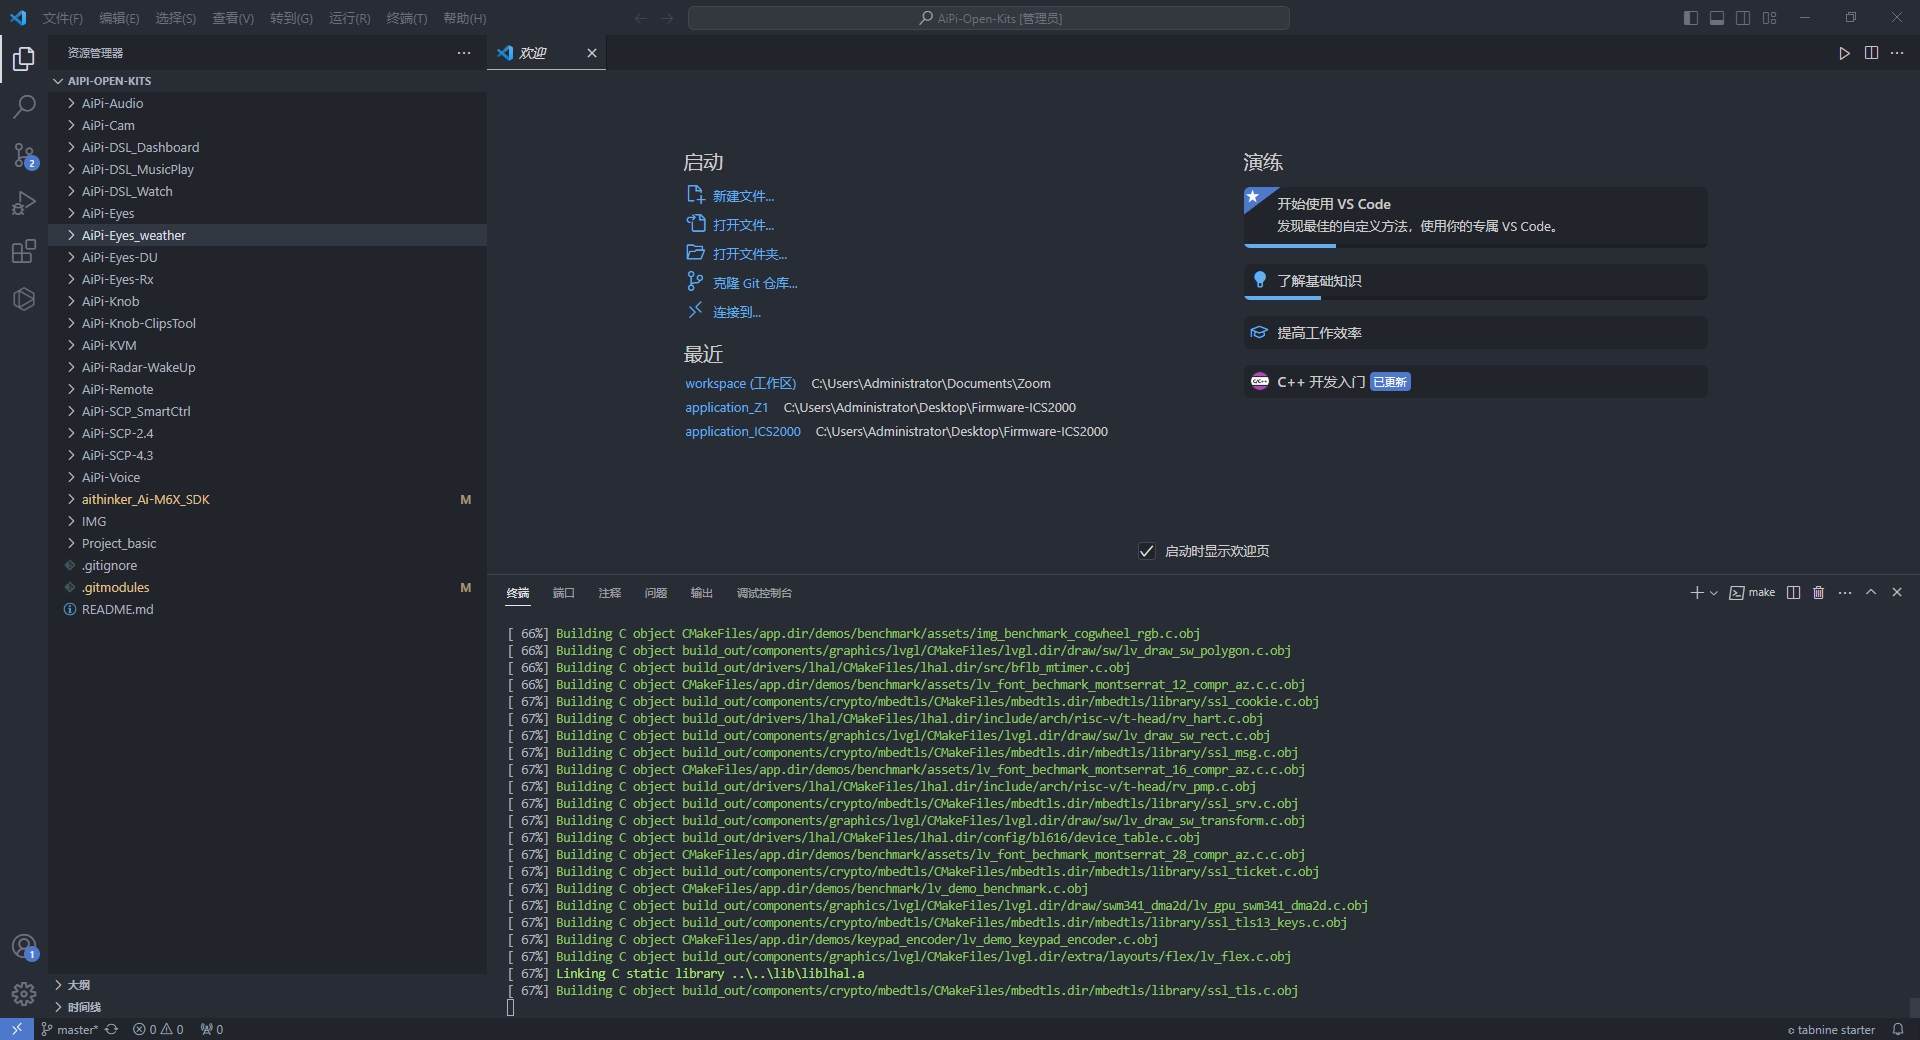Screen dimensions: 1920x1040
Task: Open notifications bell in status bar
Action: pyautogui.click(x=1897, y=1029)
